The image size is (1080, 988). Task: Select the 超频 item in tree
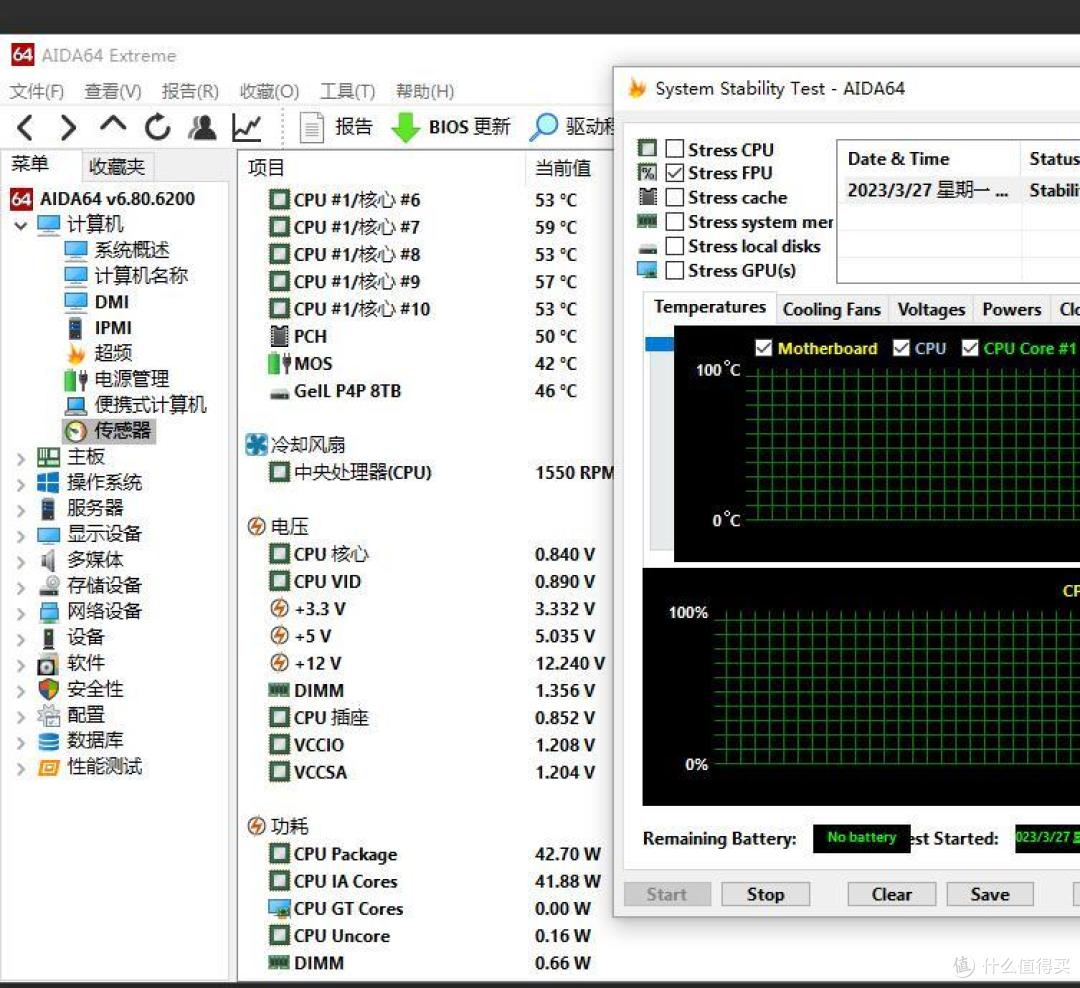coord(113,353)
